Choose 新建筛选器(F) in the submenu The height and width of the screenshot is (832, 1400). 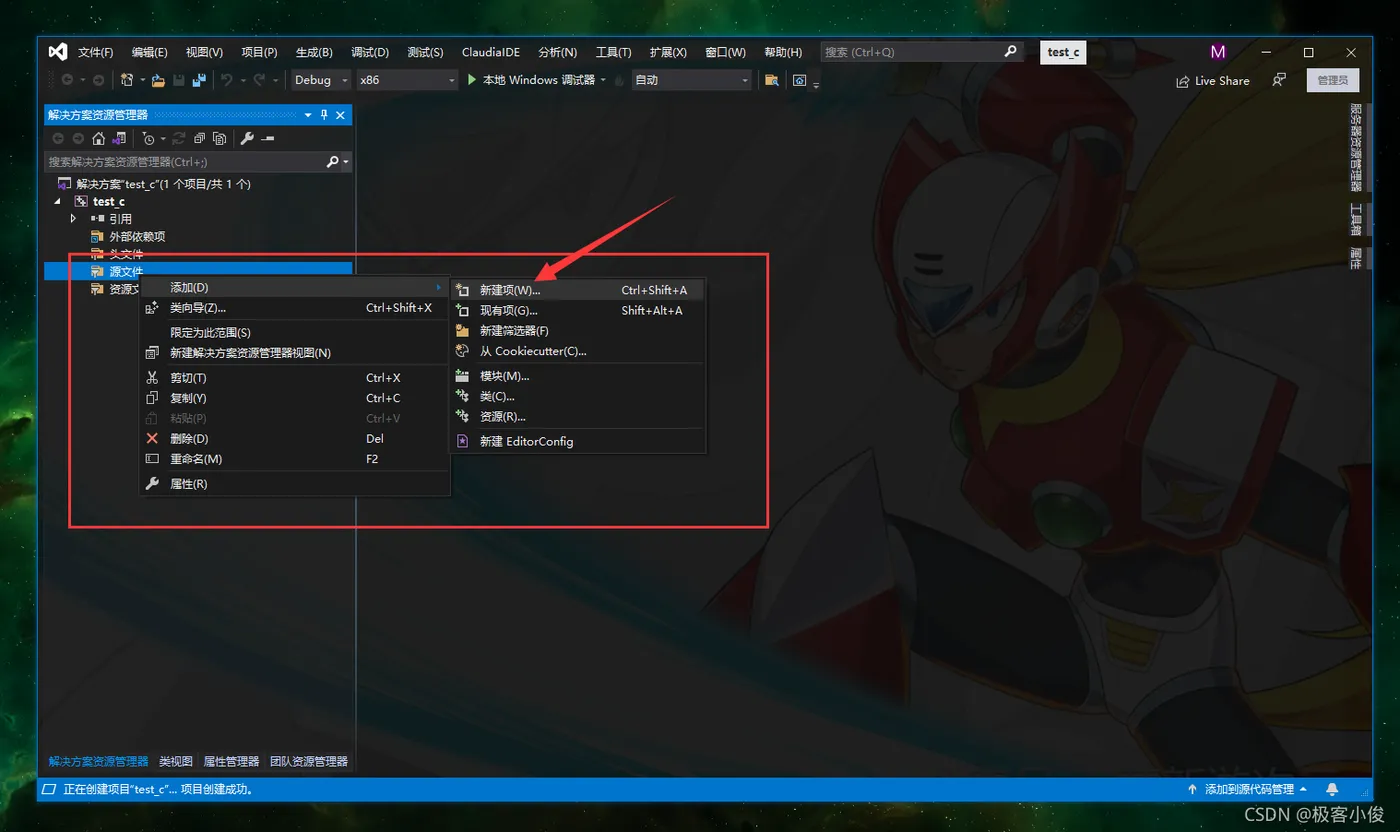[x=578, y=330]
